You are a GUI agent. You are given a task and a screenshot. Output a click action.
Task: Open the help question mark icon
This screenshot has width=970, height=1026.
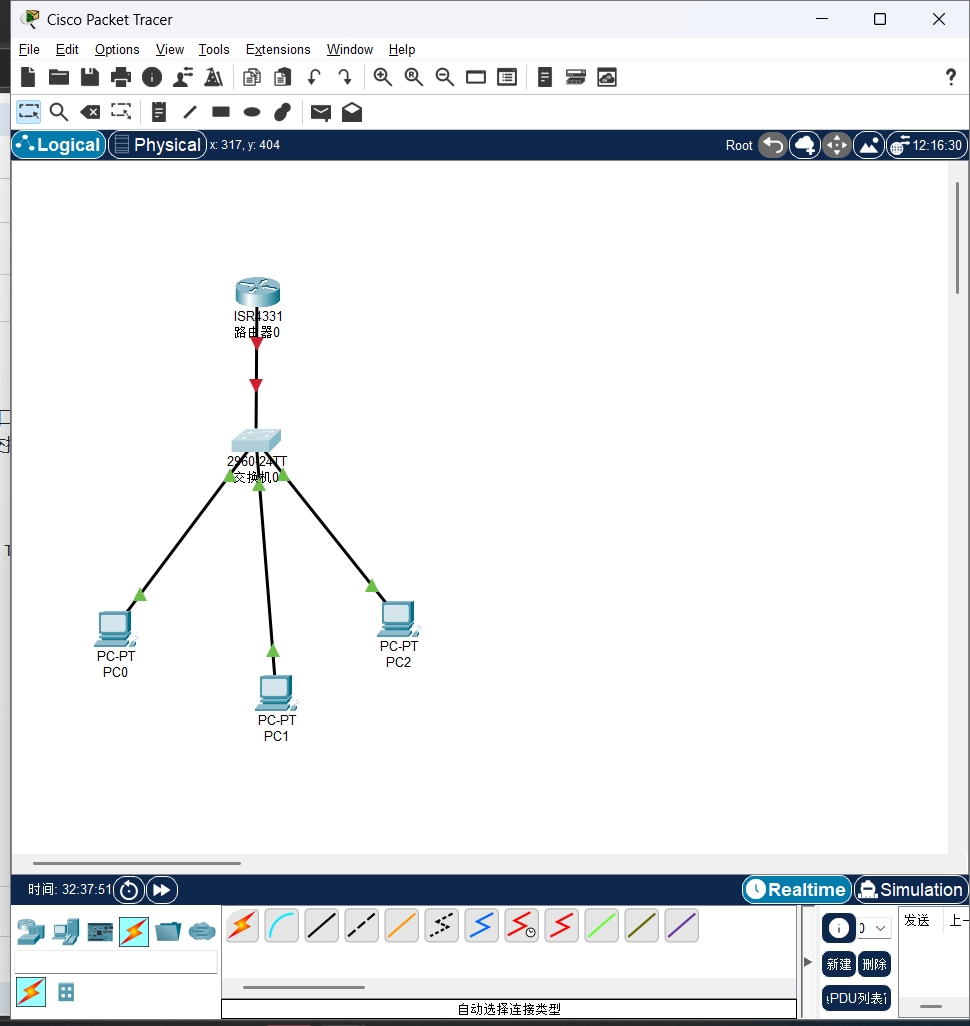tap(951, 77)
